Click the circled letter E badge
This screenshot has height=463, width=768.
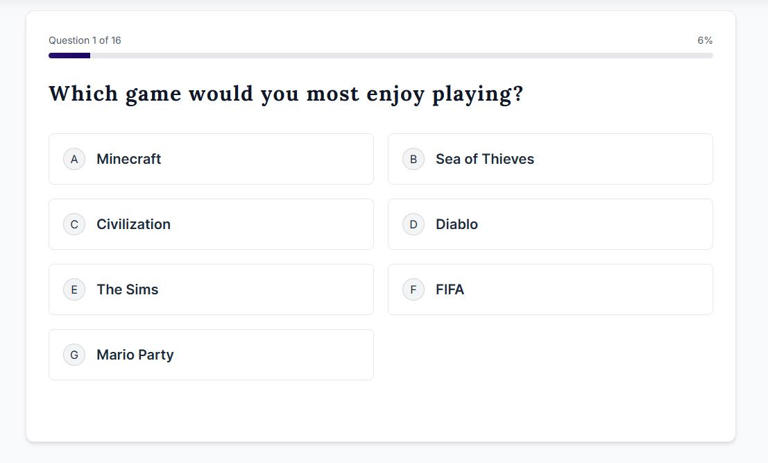point(74,289)
